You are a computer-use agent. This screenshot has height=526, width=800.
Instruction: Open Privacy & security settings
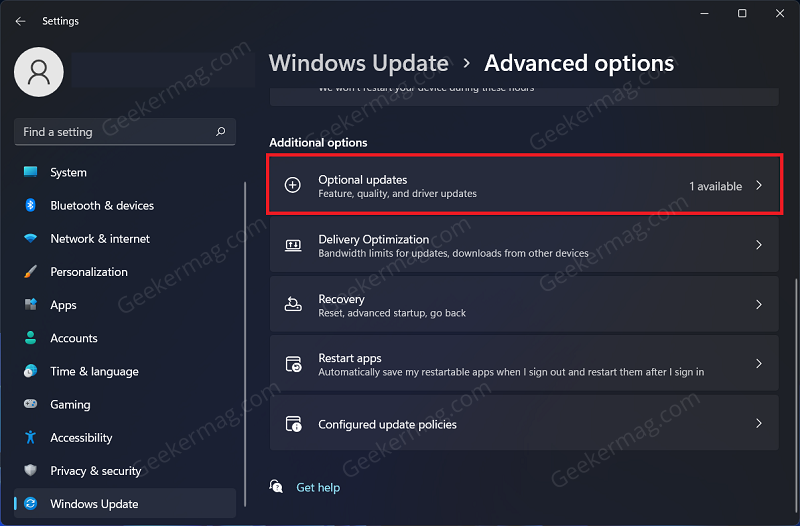[125, 471]
